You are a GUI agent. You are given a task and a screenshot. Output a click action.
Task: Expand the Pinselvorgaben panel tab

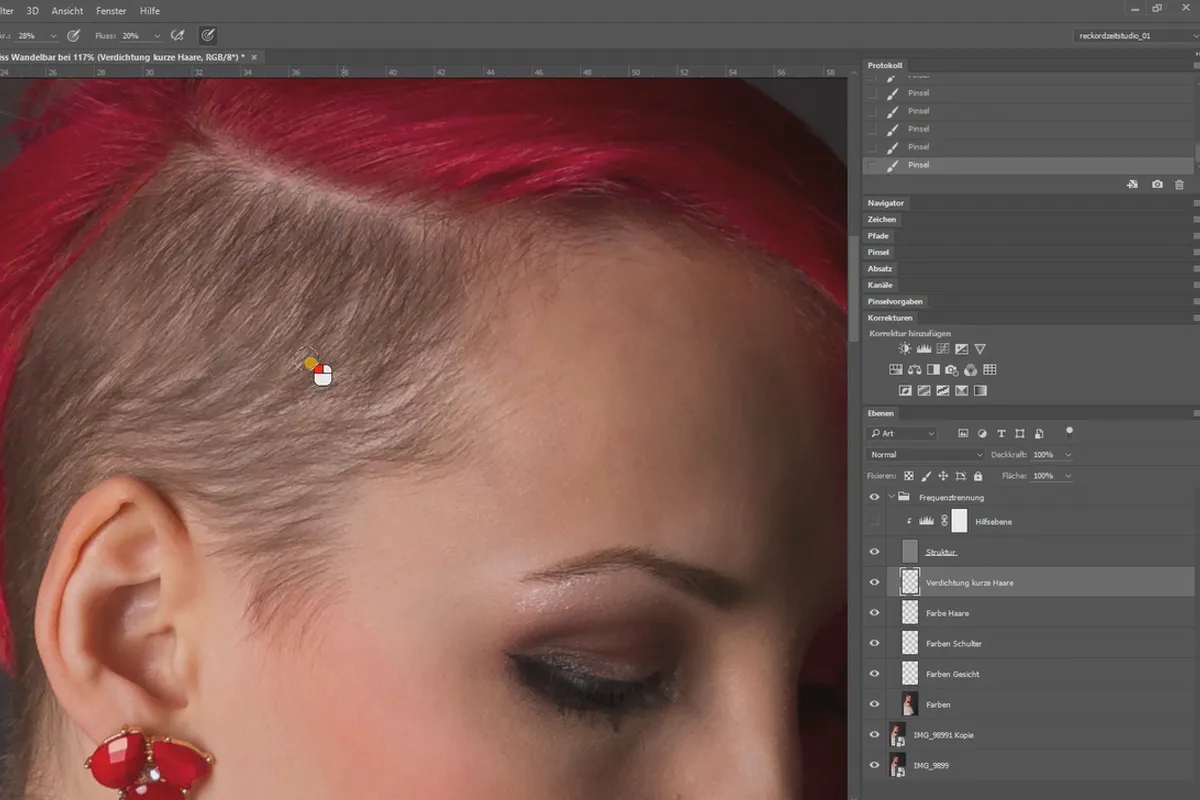click(895, 301)
